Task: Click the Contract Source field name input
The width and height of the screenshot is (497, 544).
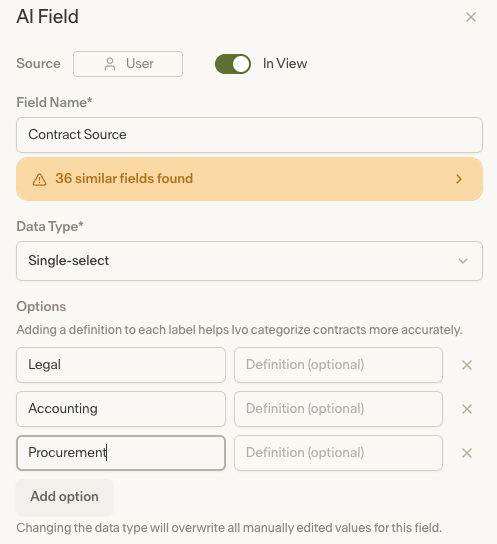Action: click(x=249, y=135)
